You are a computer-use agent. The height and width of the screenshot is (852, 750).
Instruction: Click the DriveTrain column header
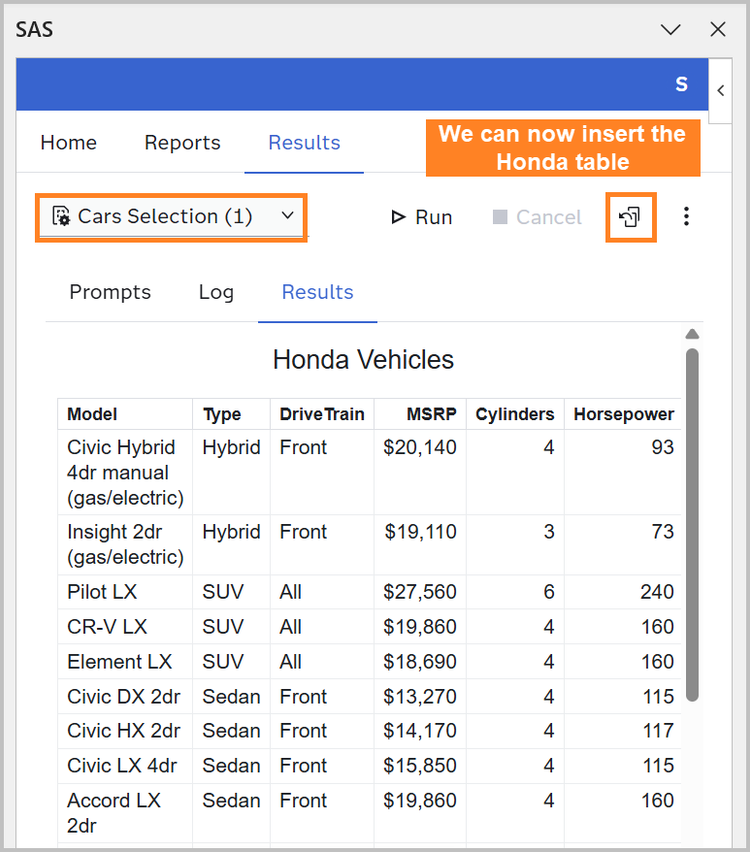click(322, 414)
